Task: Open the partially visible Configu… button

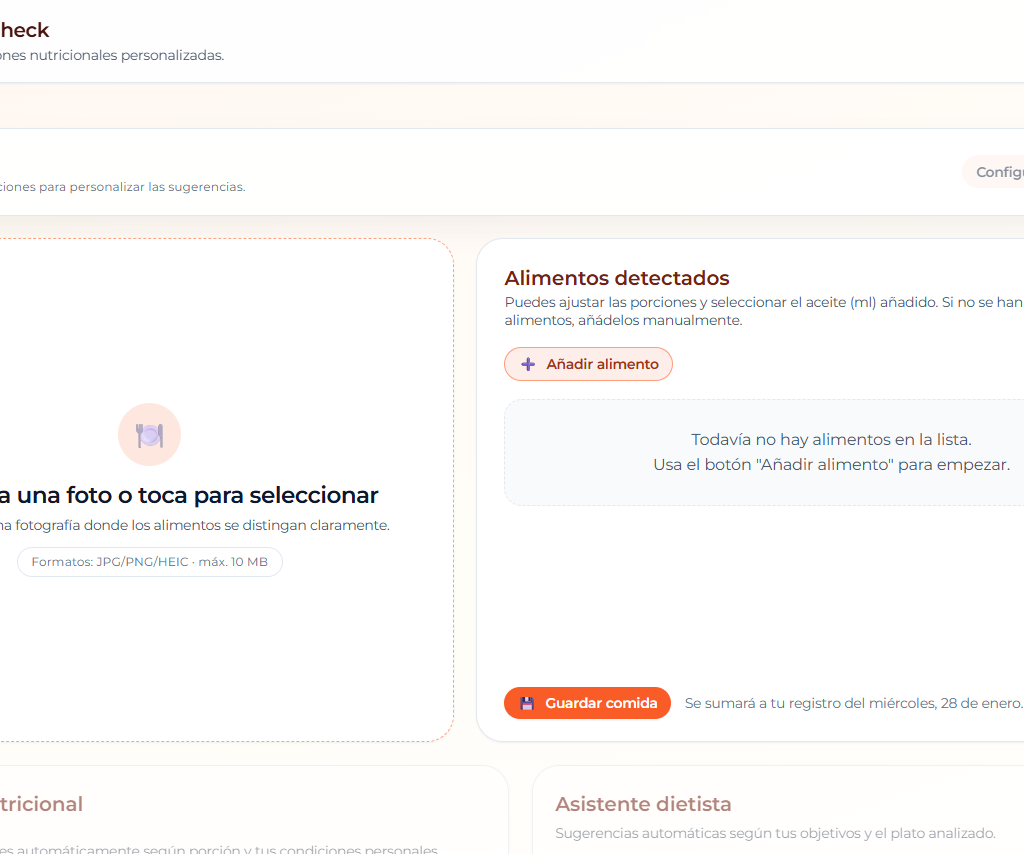Action: [995, 172]
